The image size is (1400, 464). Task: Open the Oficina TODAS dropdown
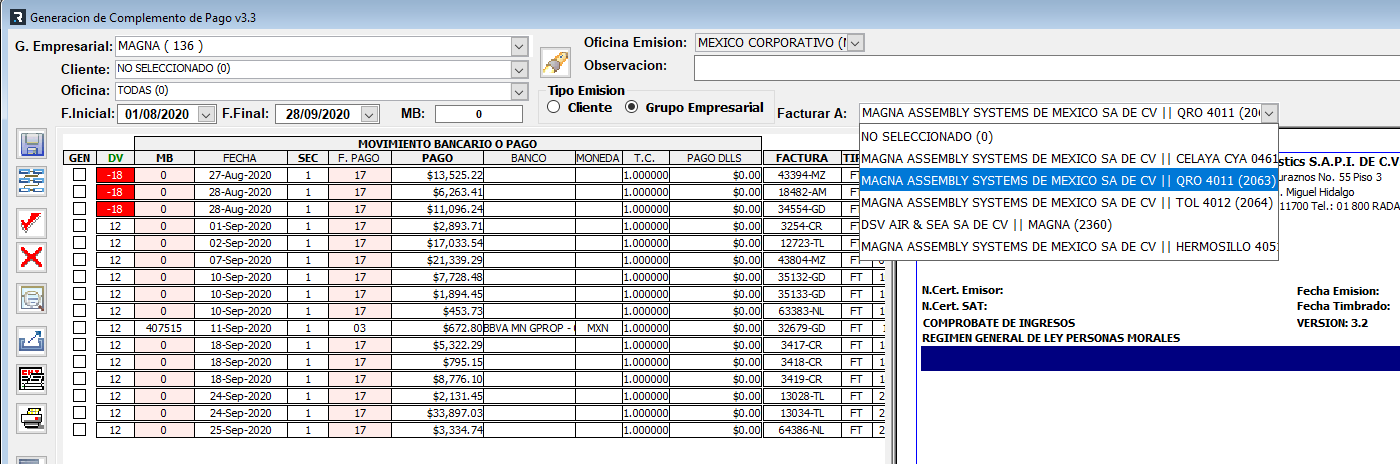pyautogui.click(x=518, y=91)
